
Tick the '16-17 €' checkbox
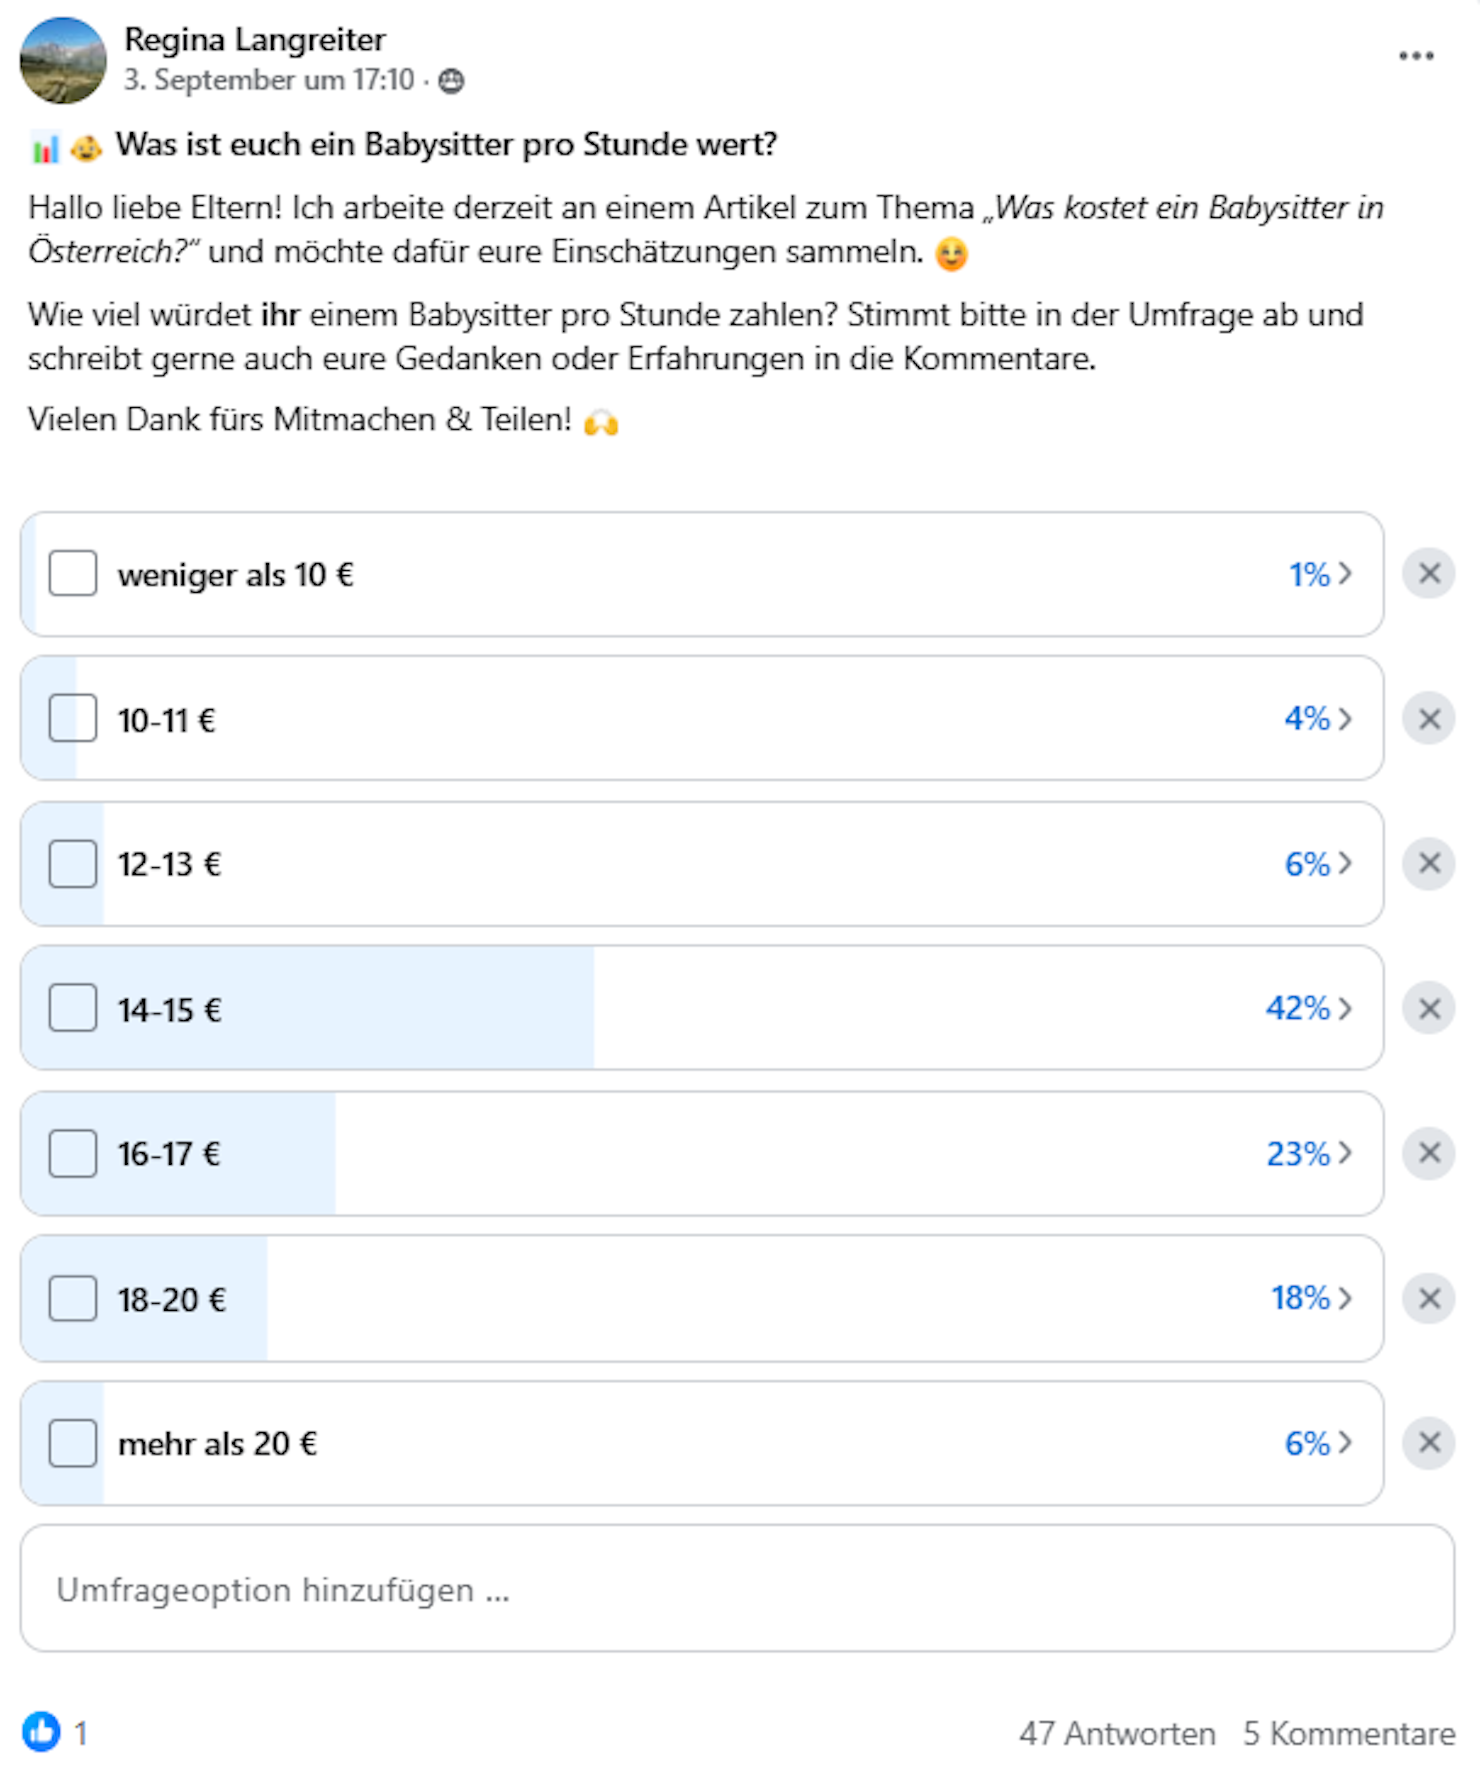[73, 1153]
